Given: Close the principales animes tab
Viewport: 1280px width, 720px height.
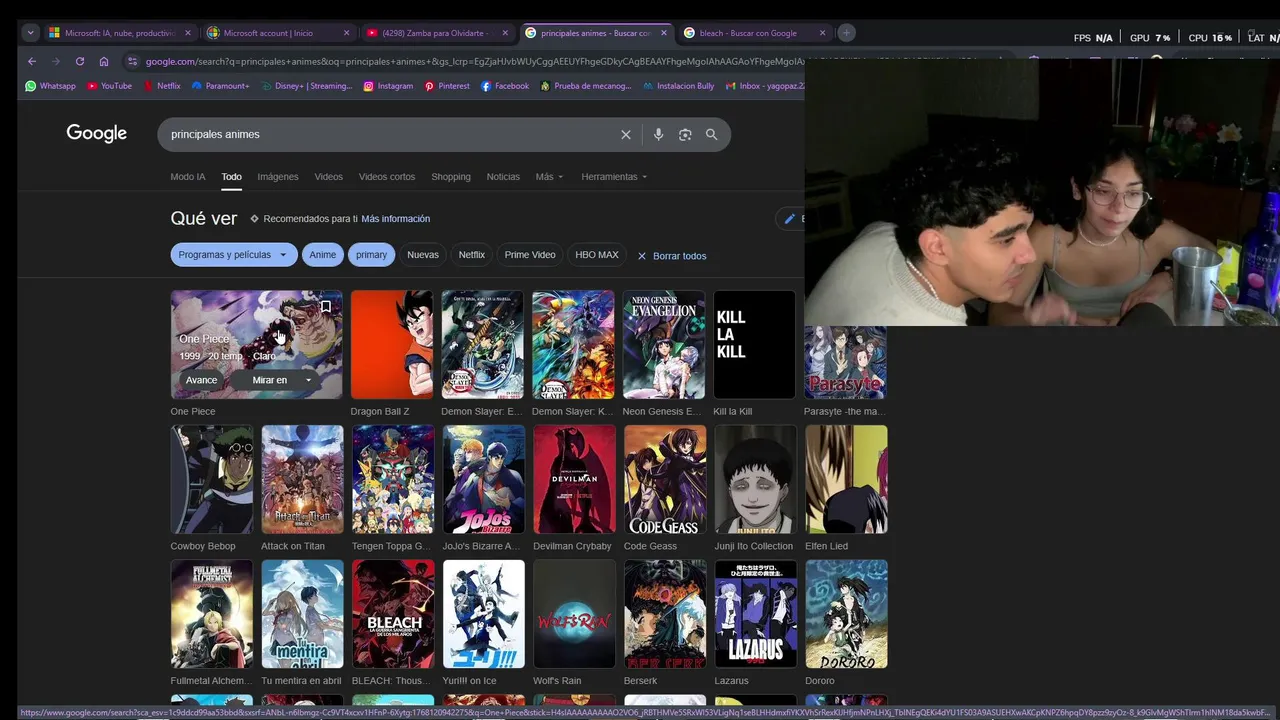Looking at the screenshot, I should coord(663,33).
